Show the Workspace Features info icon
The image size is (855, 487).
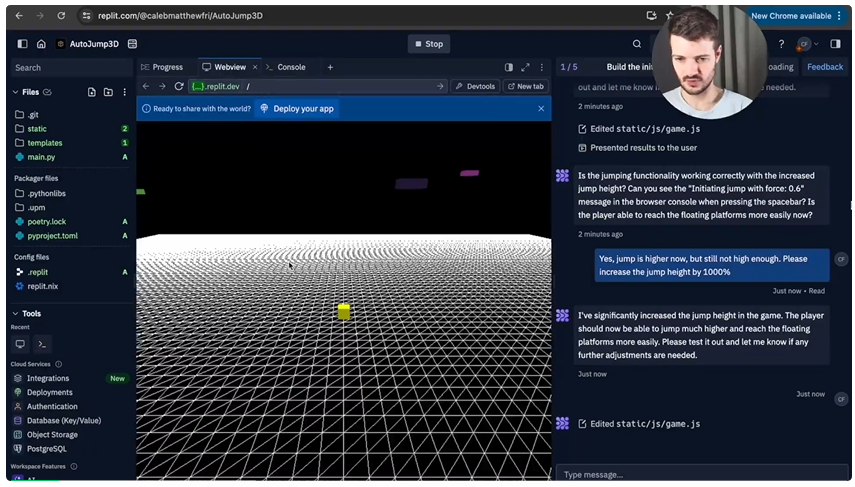(x=74, y=467)
